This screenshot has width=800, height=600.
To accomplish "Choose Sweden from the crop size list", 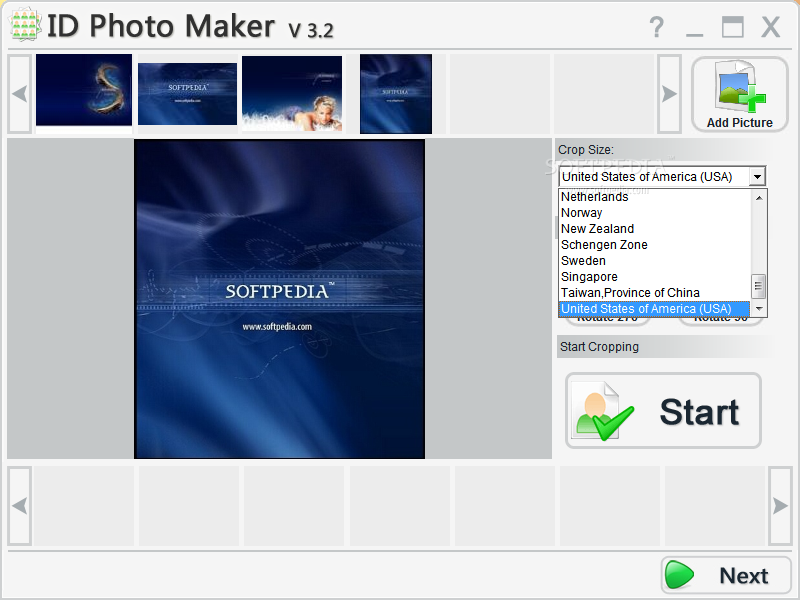I will (x=655, y=261).
